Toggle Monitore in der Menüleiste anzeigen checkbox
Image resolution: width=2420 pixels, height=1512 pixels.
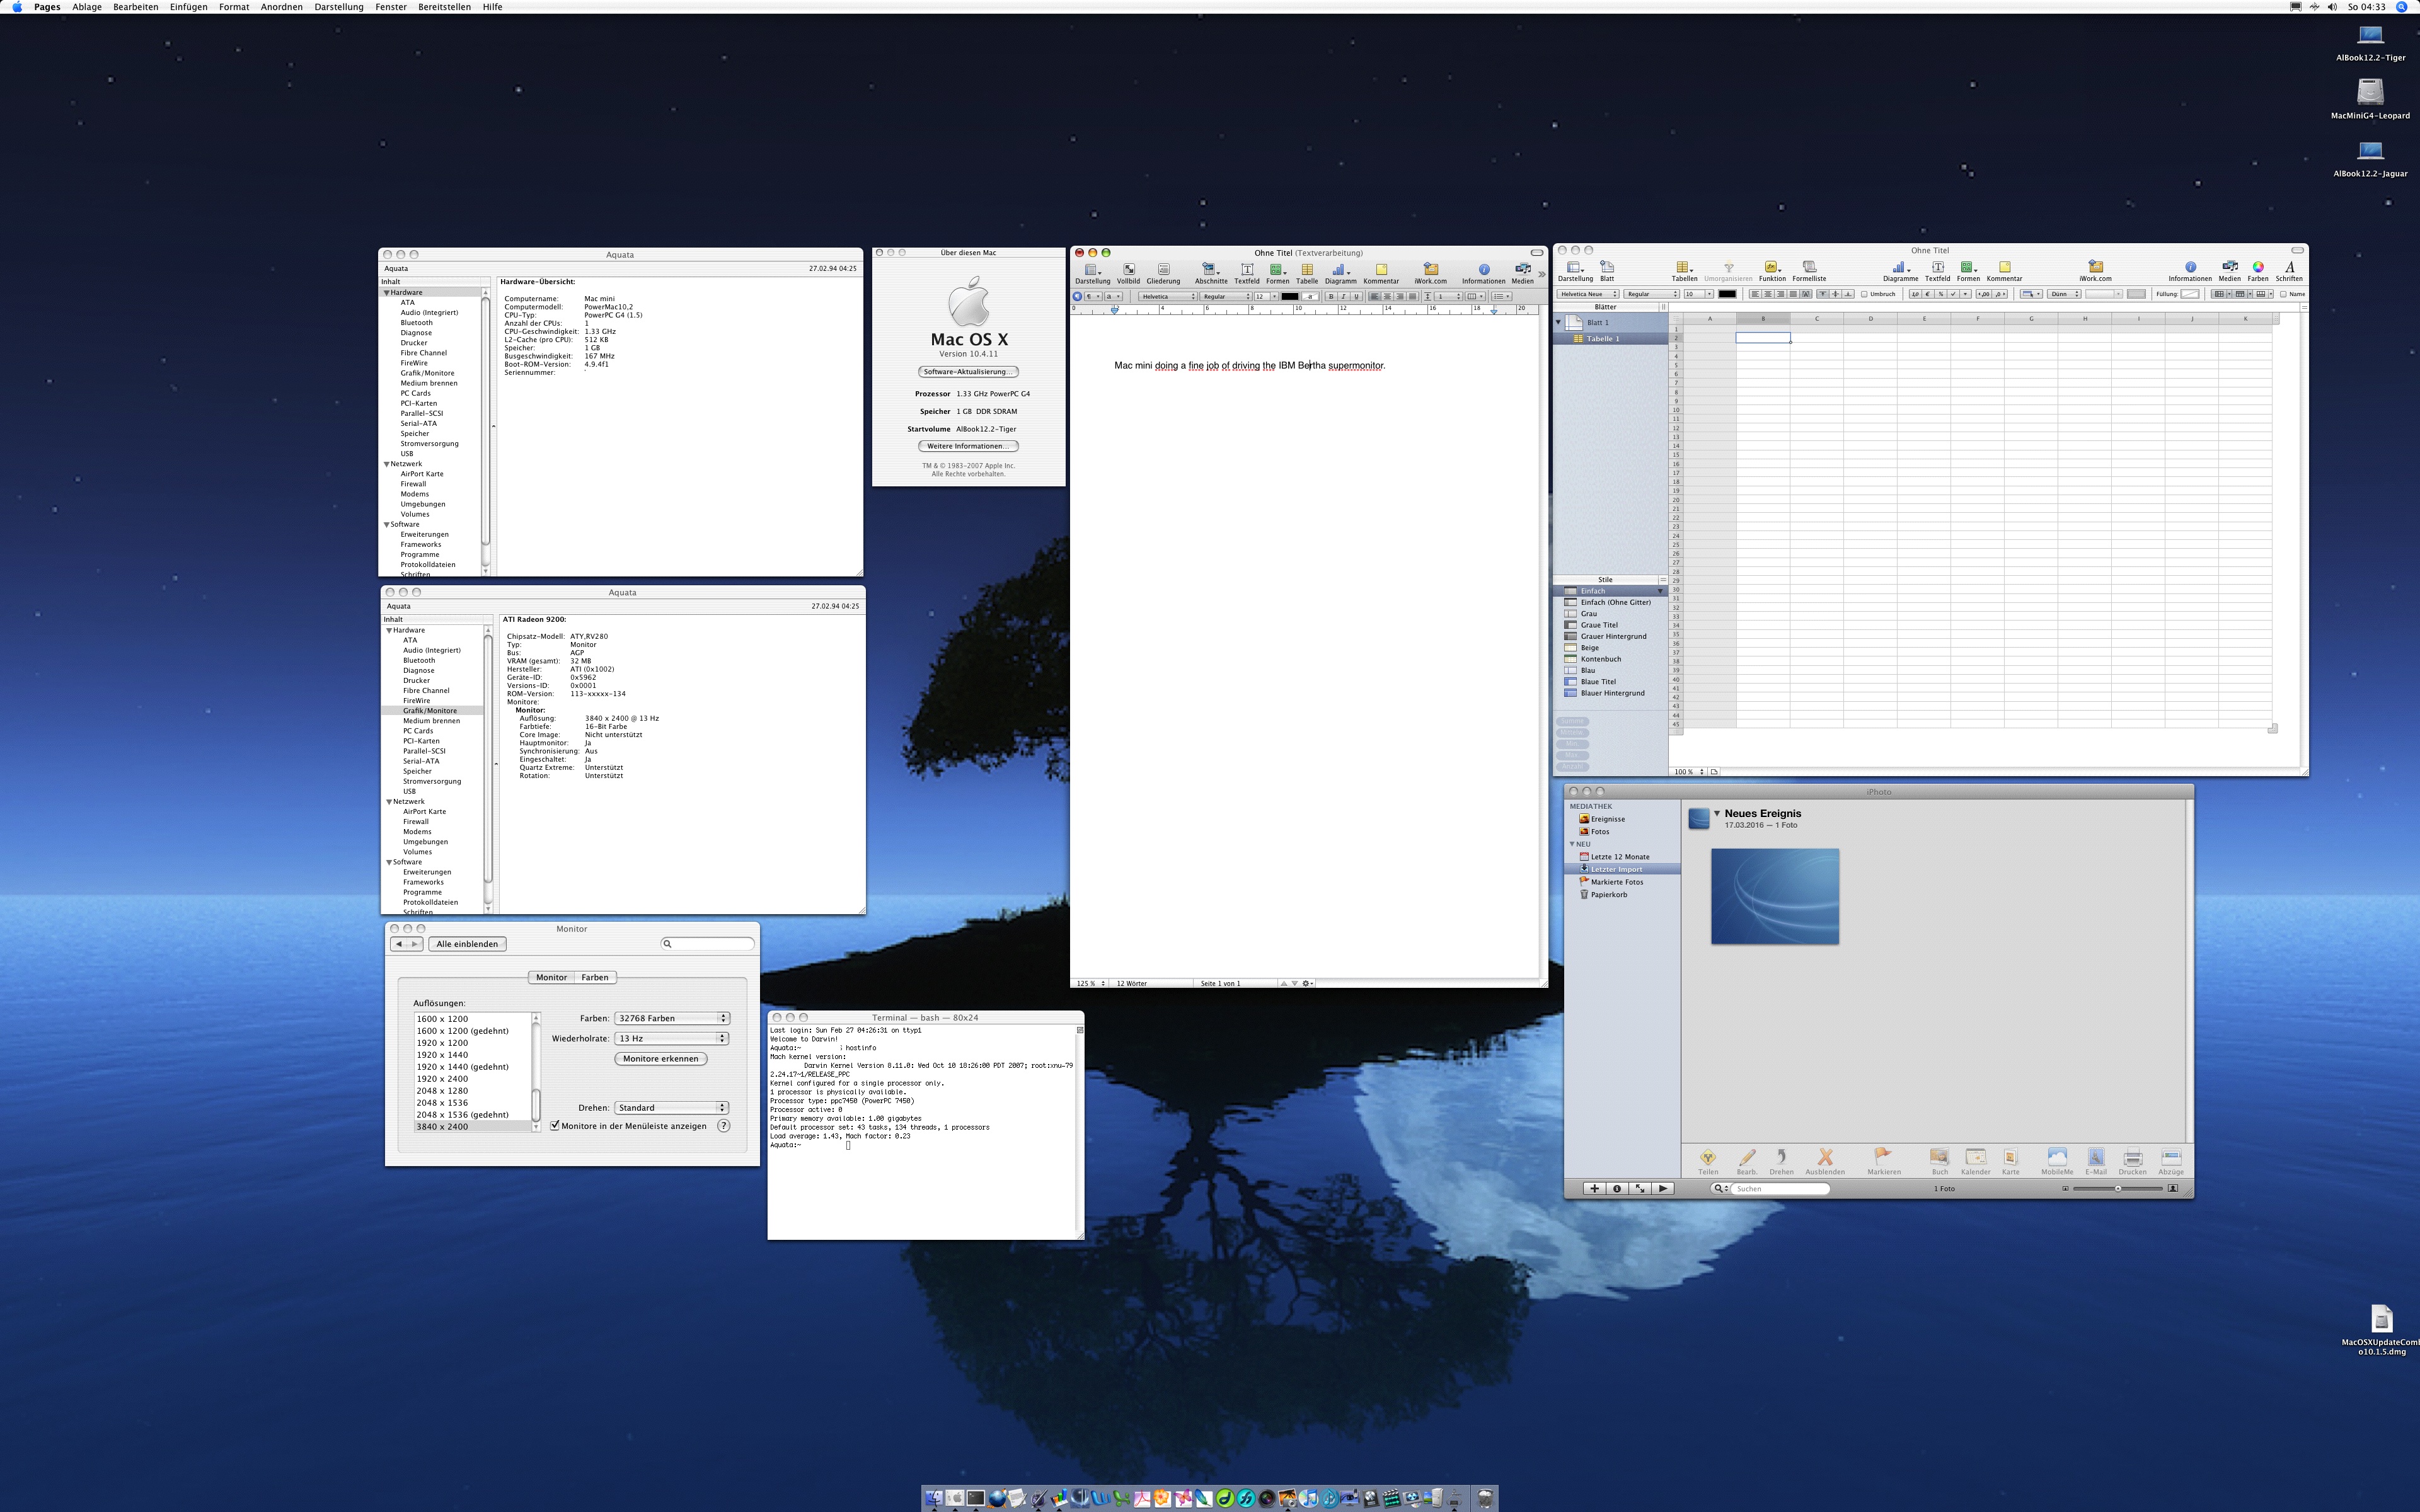(555, 1126)
